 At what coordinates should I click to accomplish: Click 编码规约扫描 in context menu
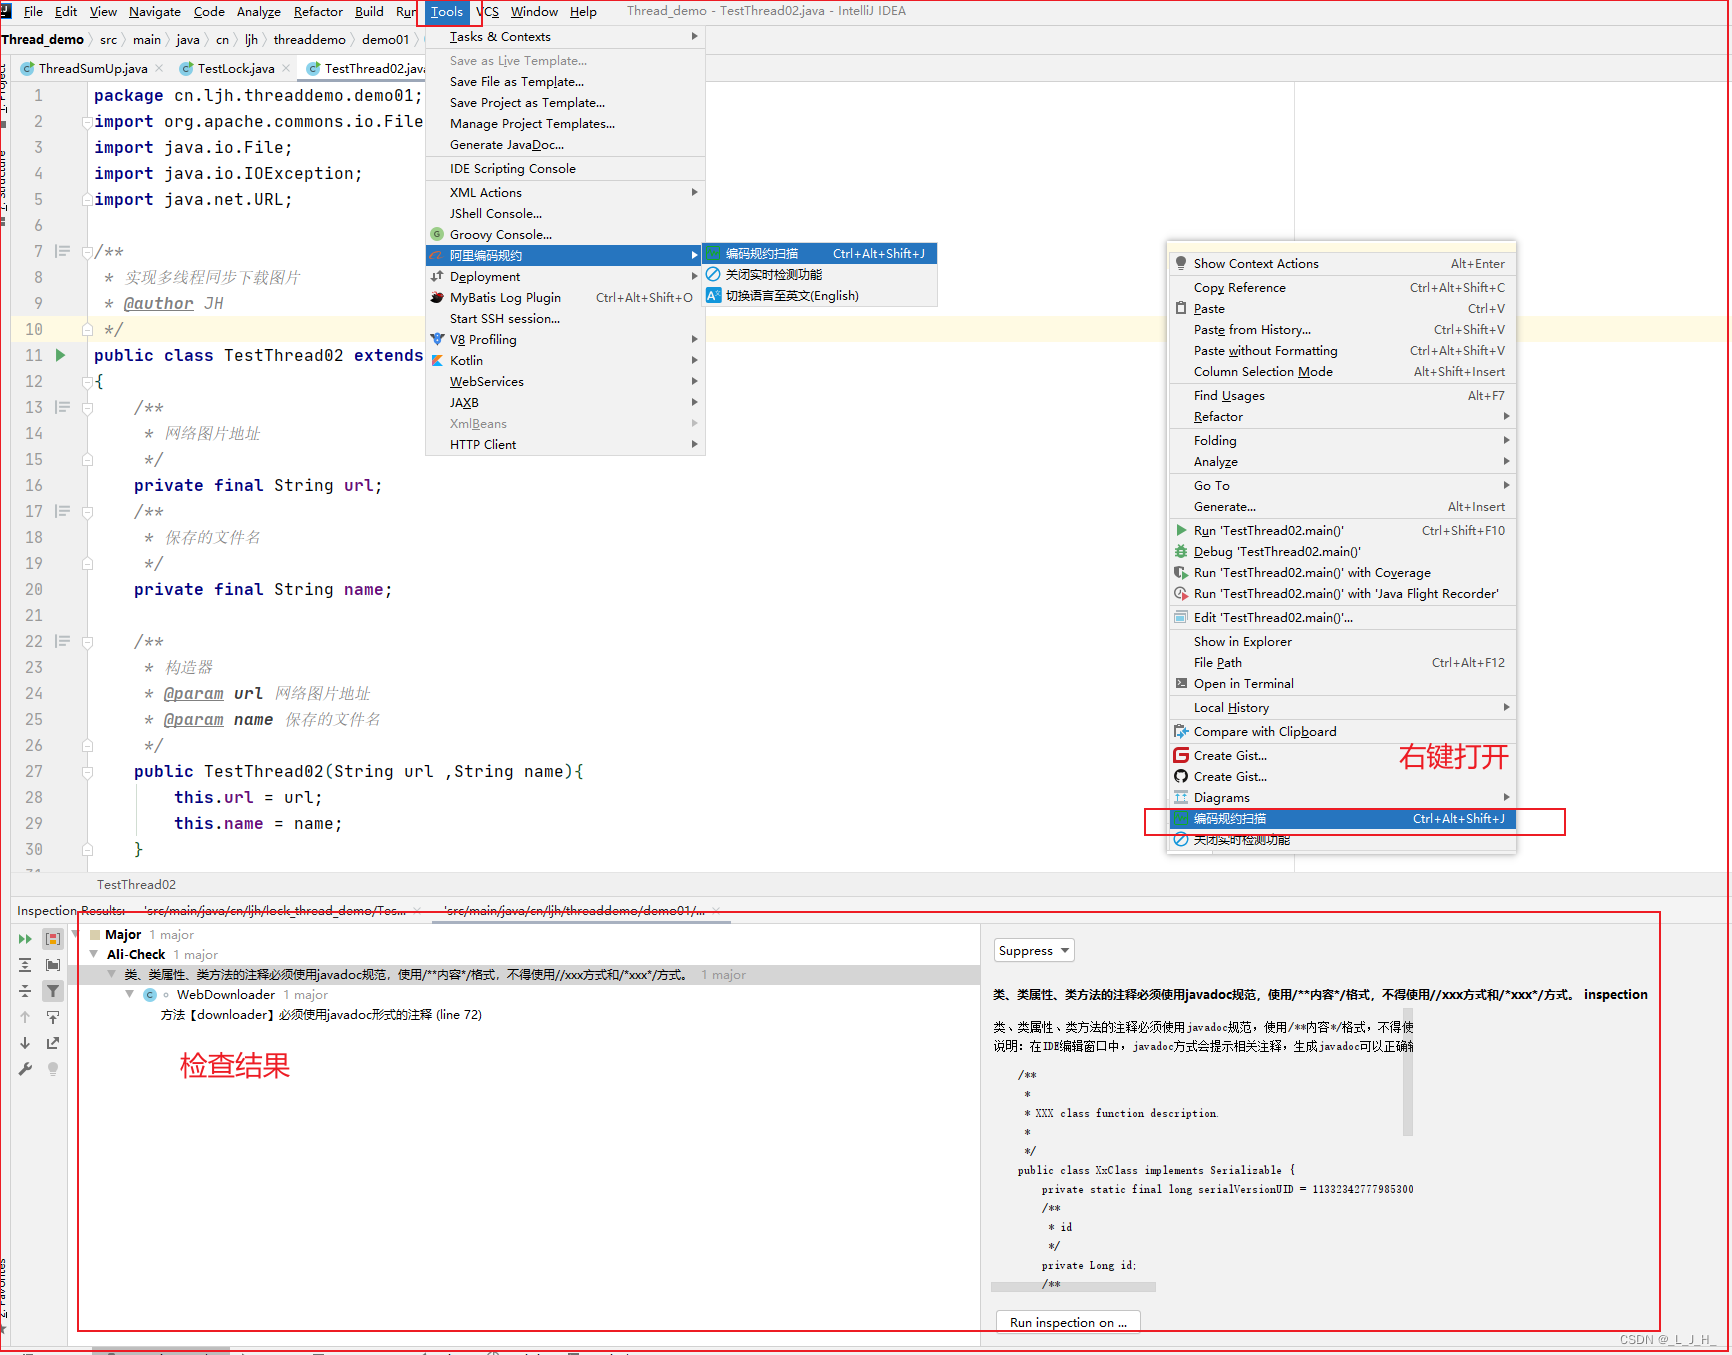click(1341, 819)
